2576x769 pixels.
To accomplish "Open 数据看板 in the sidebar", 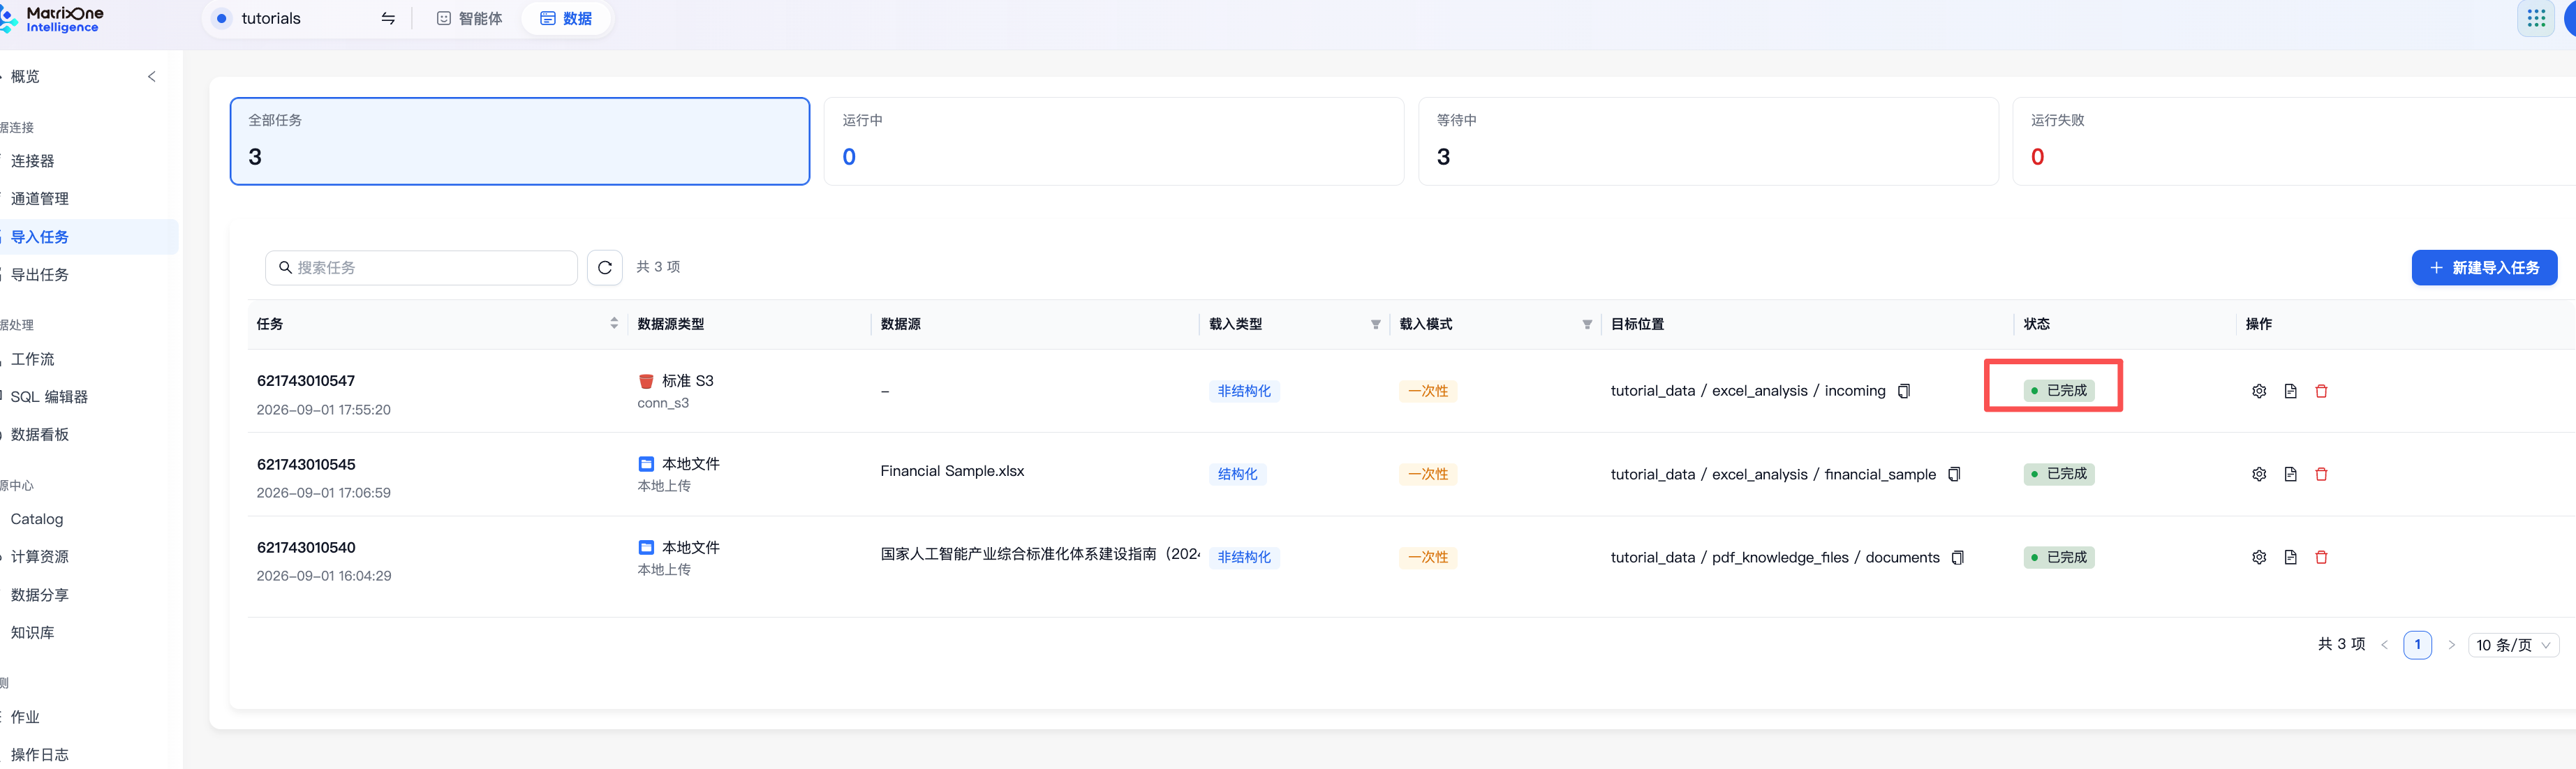I will (x=40, y=435).
